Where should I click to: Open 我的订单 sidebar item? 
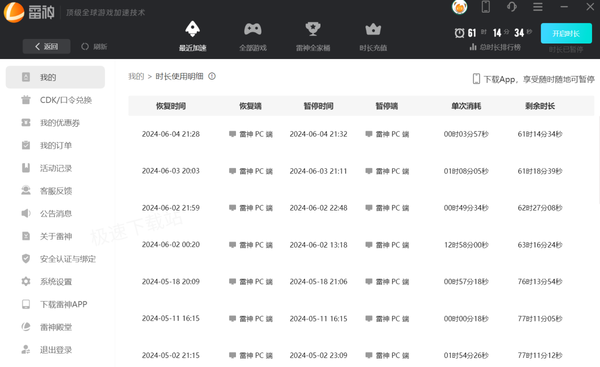[55, 145]
